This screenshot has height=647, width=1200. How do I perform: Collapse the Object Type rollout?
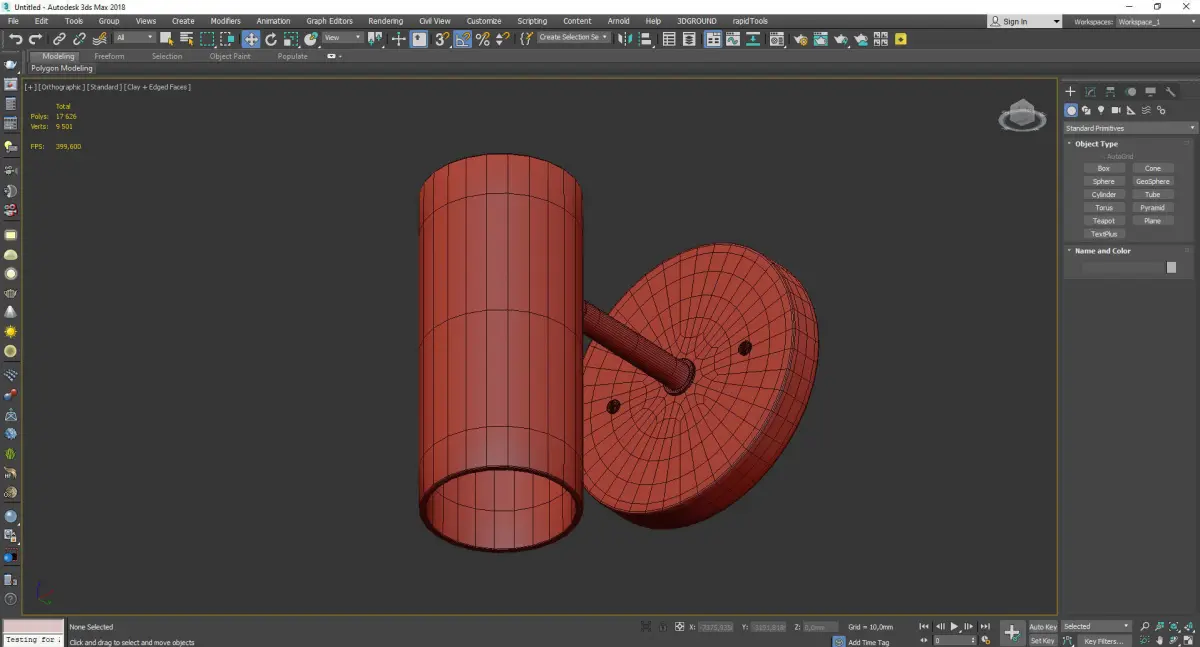pos(1096,144)
